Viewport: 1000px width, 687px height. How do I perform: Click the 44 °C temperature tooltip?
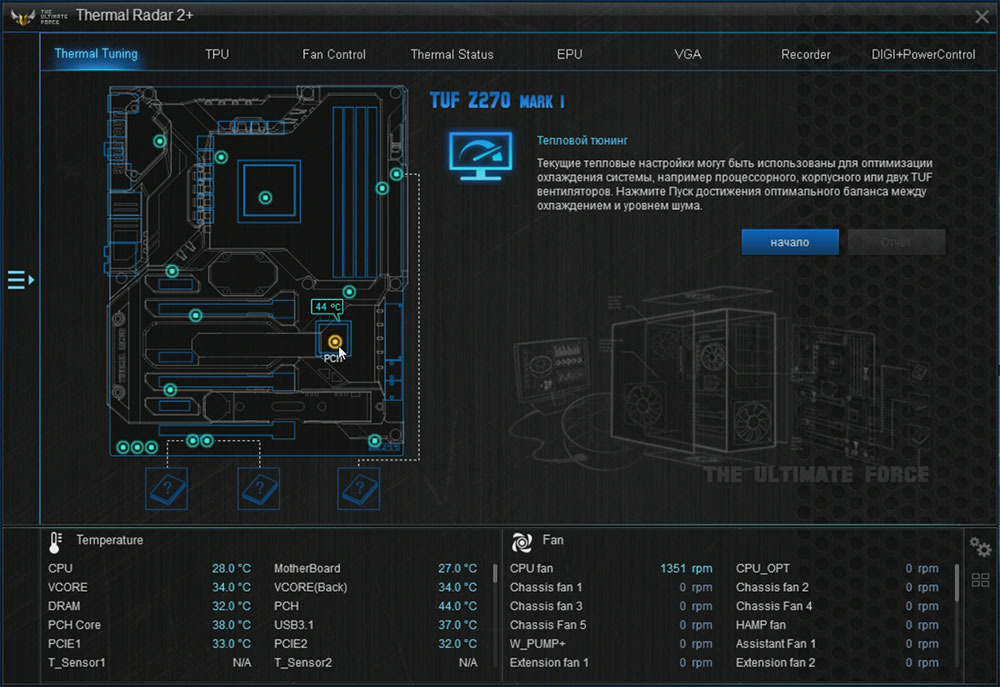click(327, 307)
